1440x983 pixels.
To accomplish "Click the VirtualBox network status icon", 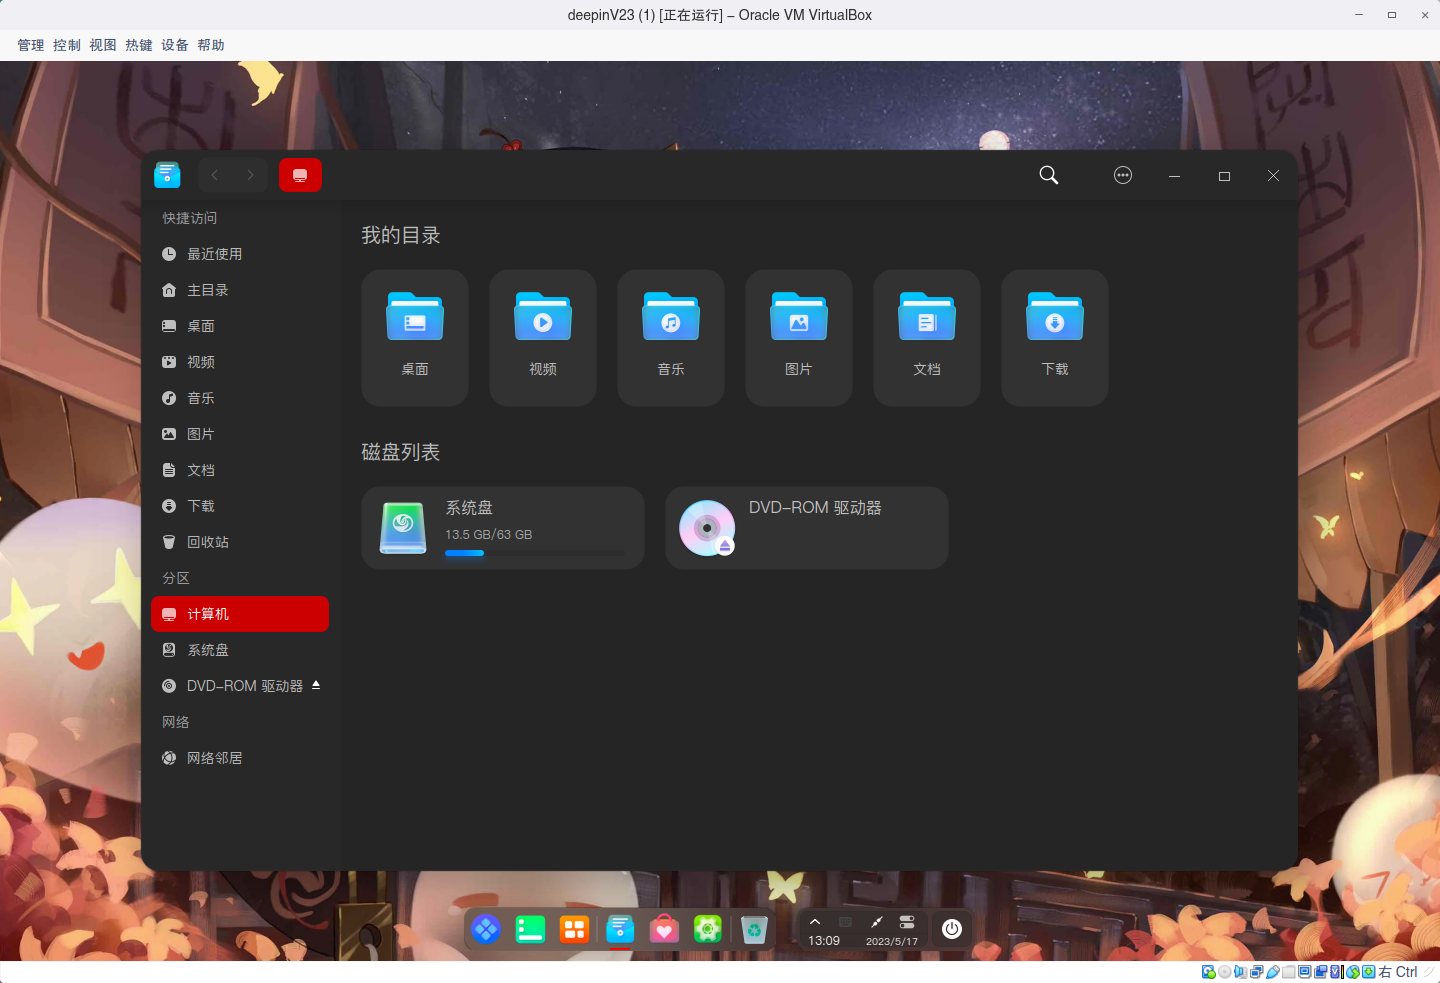I will coord(1257,972).
